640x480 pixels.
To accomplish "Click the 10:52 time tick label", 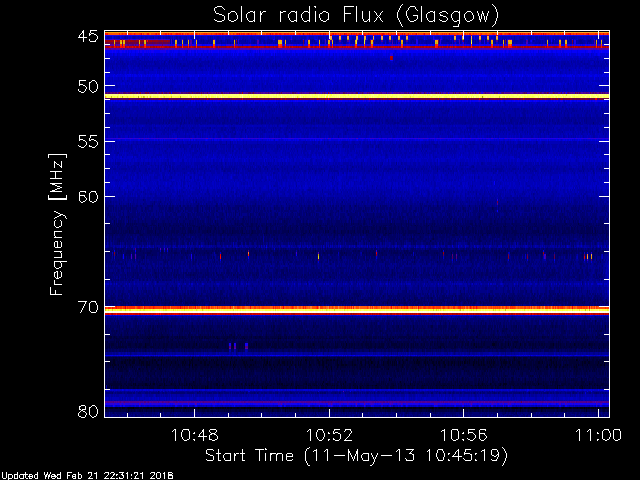I will click(x=329, y=435).
